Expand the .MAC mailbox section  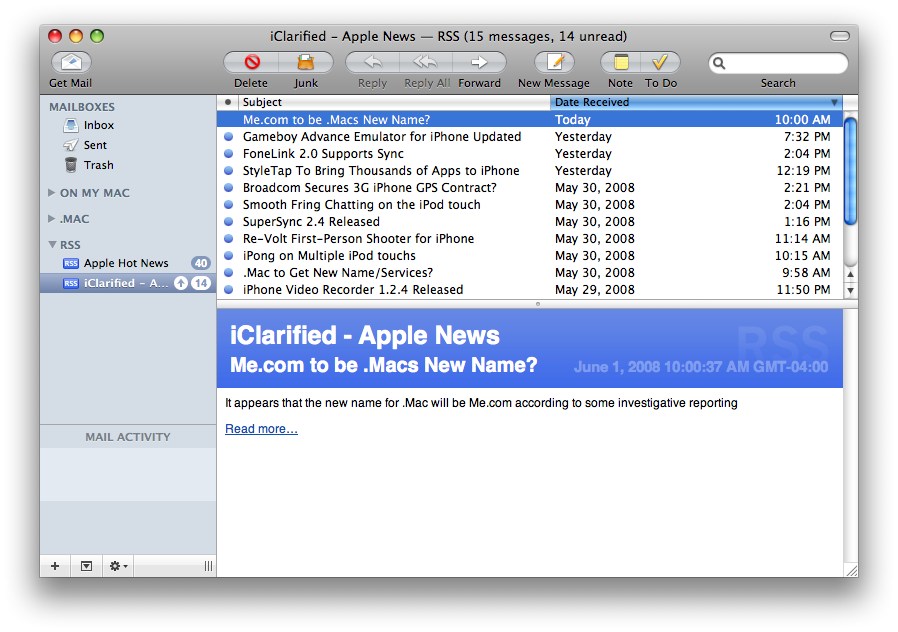coord(52,219)
